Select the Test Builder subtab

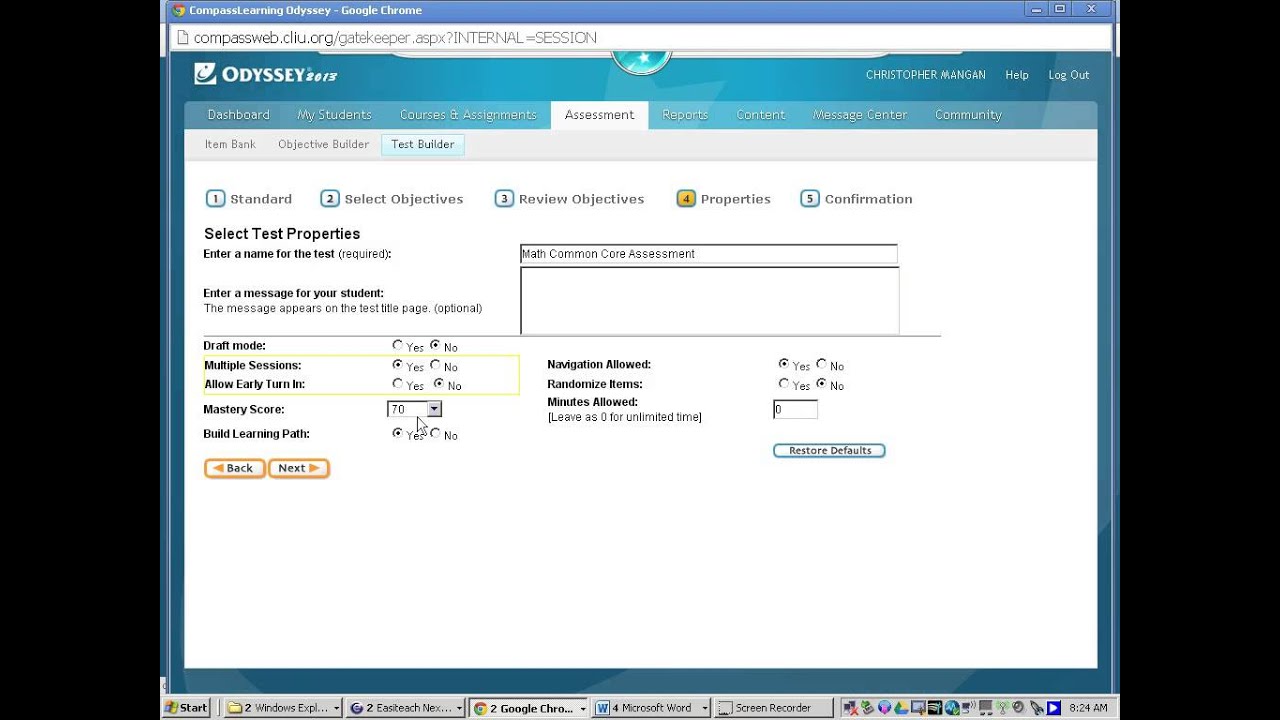(x=422, y=144)
